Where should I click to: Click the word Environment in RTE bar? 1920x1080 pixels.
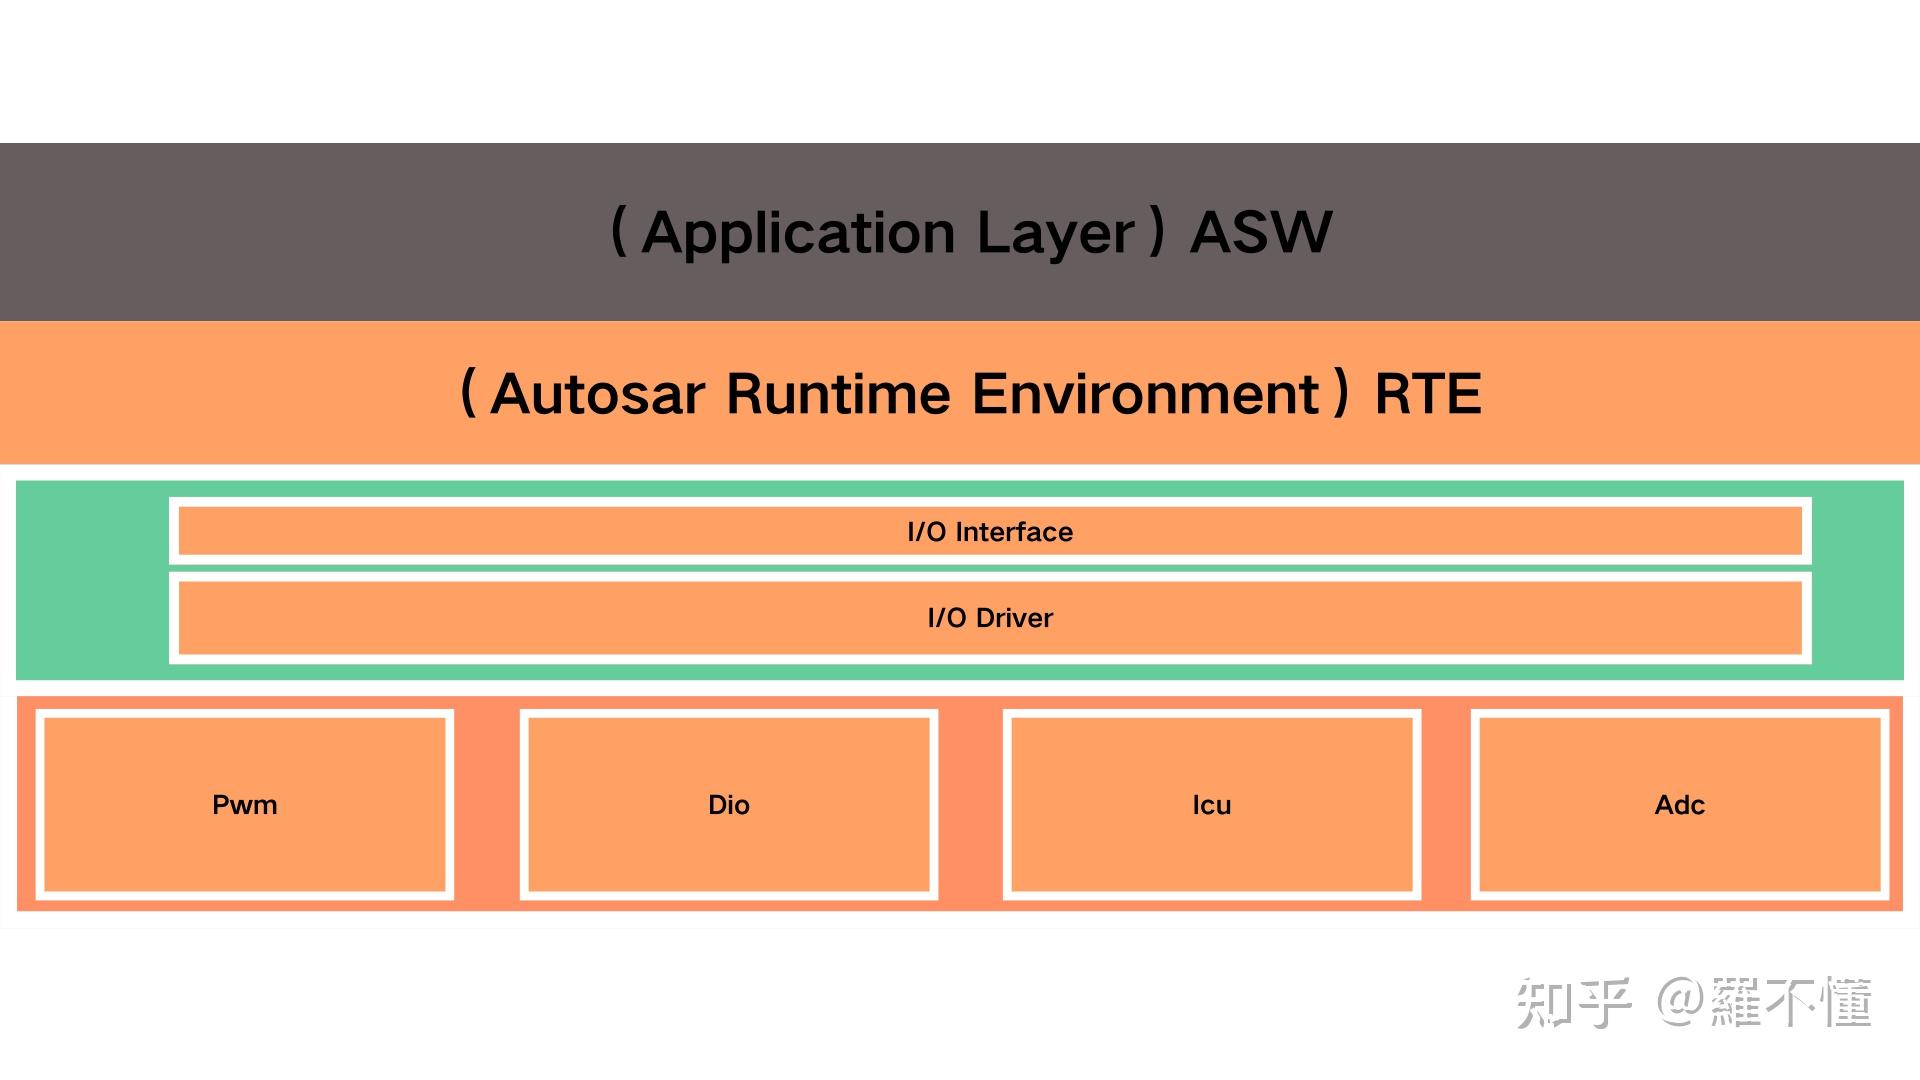[1146, 393]
